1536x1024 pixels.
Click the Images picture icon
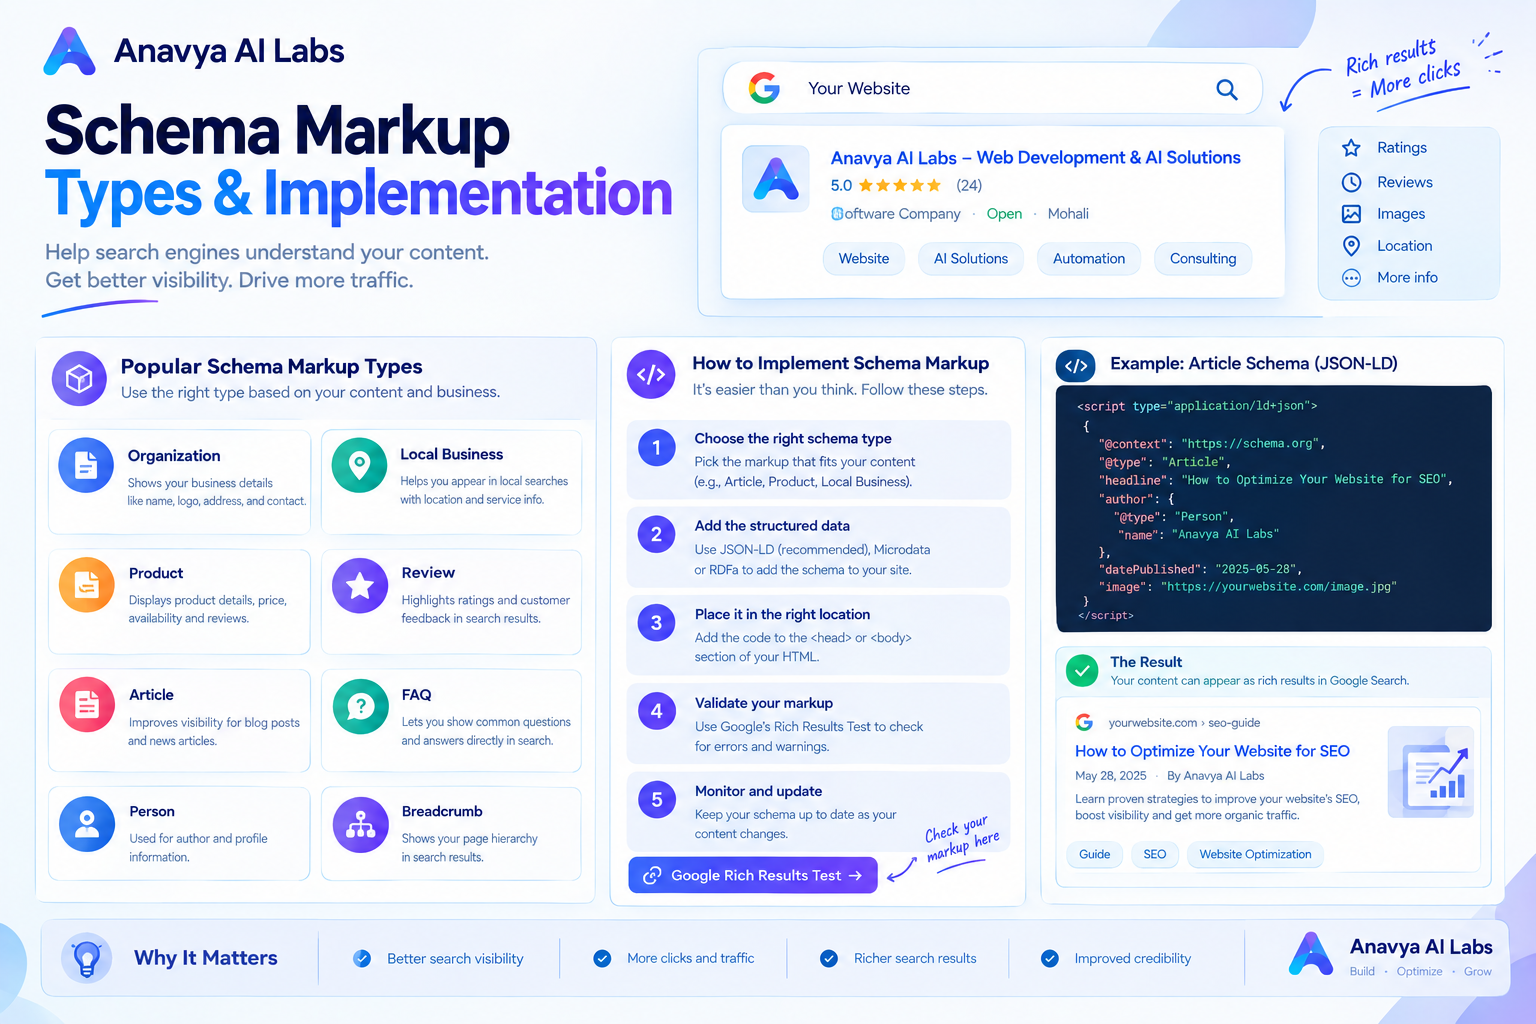pyautogui.click(x=1351, y=214)
